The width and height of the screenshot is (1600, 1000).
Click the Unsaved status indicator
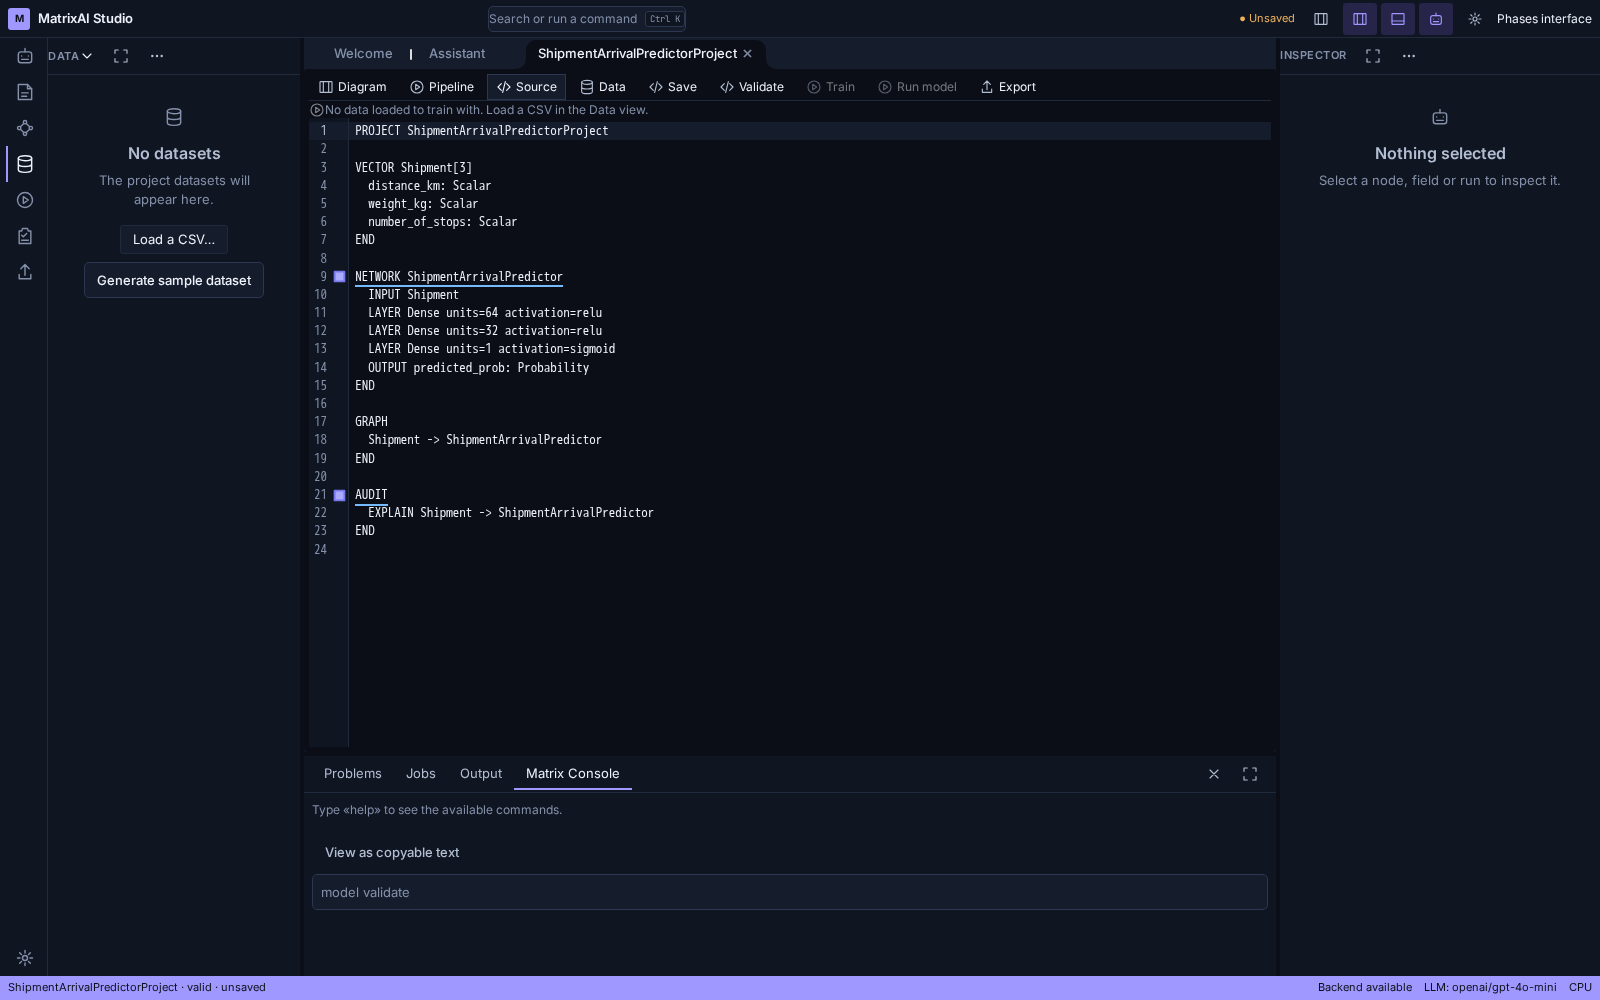point(1267,19)
